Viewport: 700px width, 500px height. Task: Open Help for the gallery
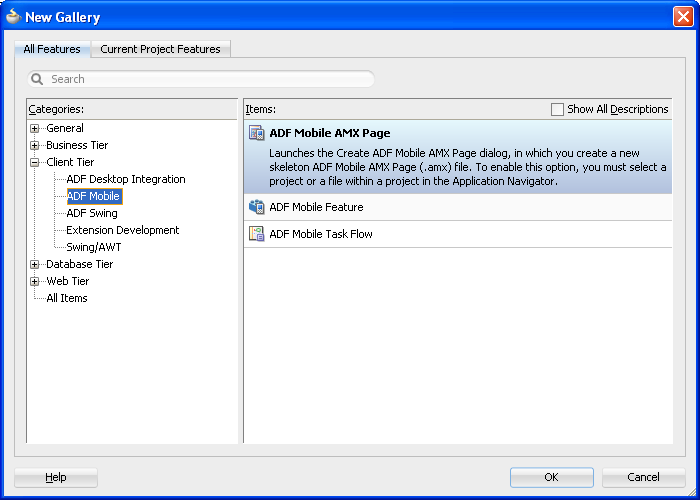(x=56, y=477)
